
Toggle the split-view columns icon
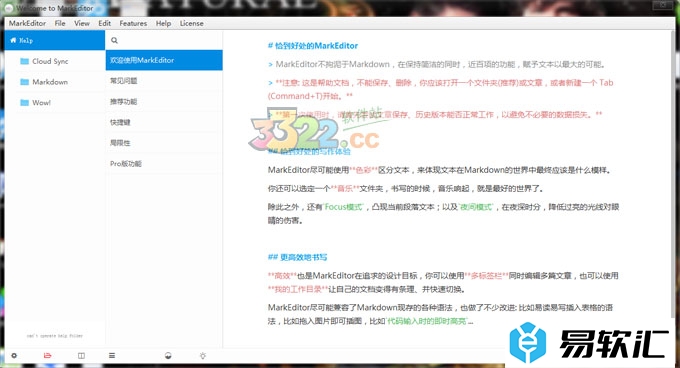click(x=81, y=355)
